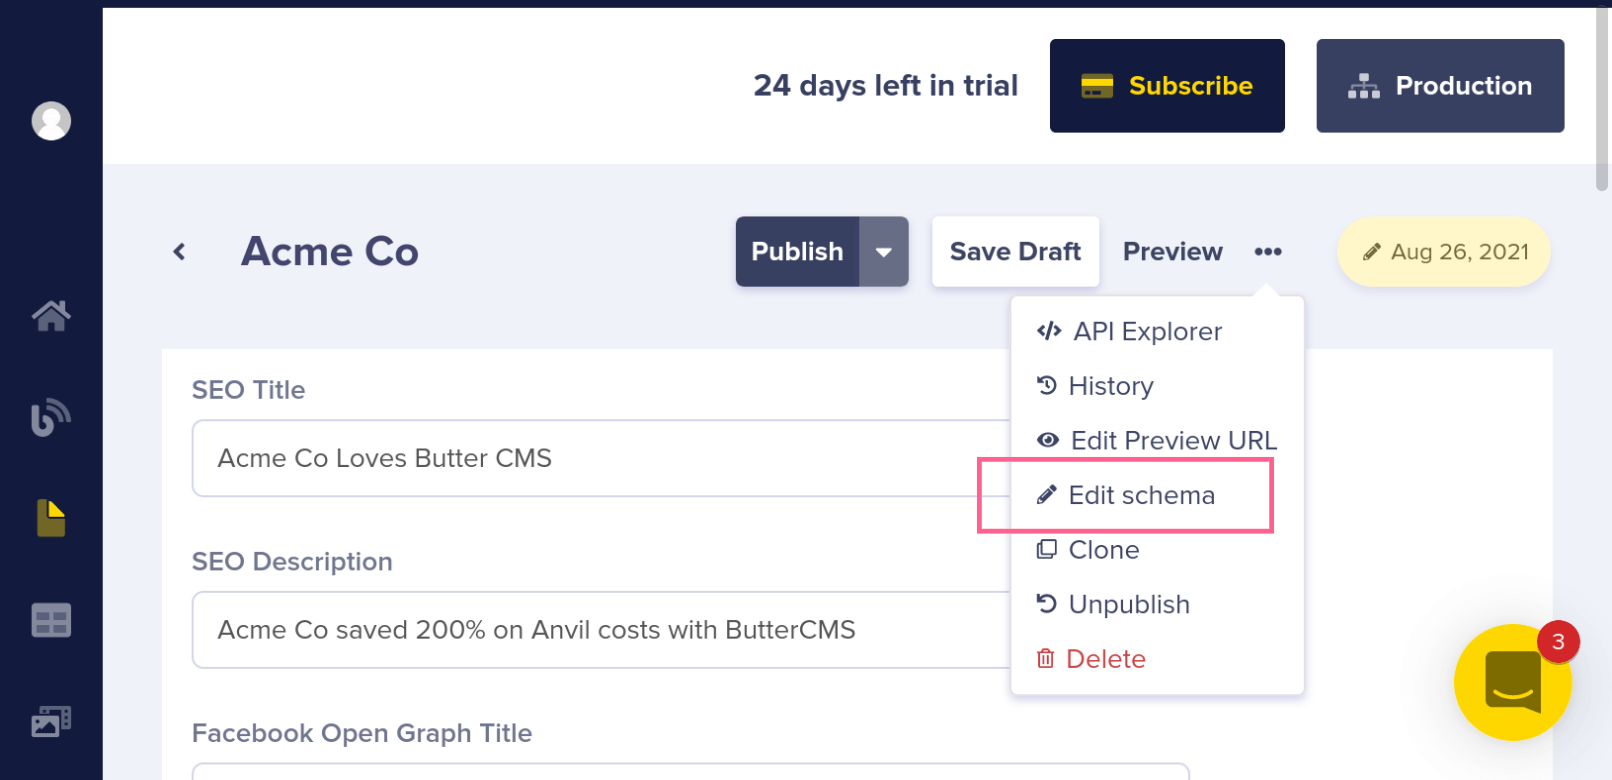1612x780 pixels.
Task: Open the Media Library icon
Action: point(51,719)
